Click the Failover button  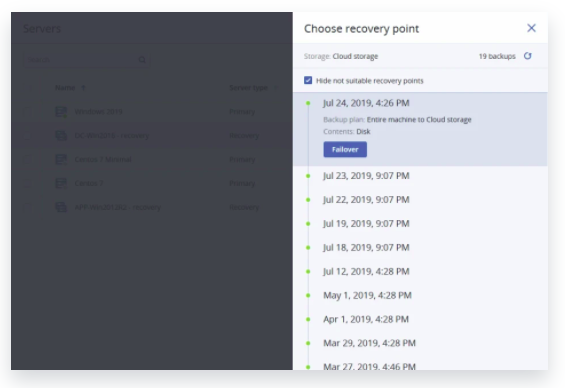click(345, 150)
